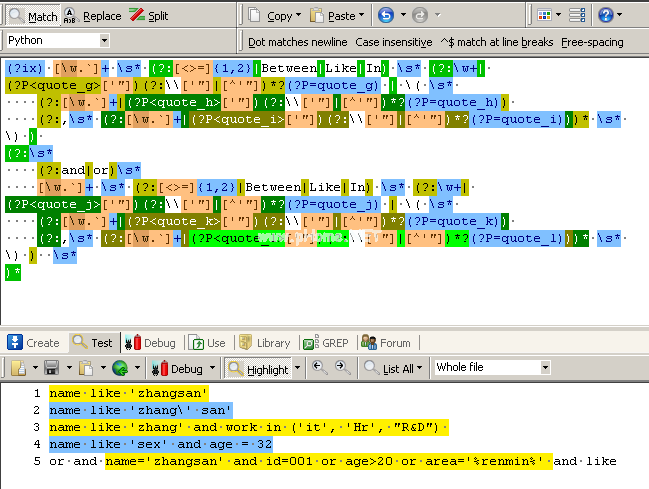Viewport: 649px width, 489px height.
Task: Enable the Highlight matches button
Action: pos(257,368)
